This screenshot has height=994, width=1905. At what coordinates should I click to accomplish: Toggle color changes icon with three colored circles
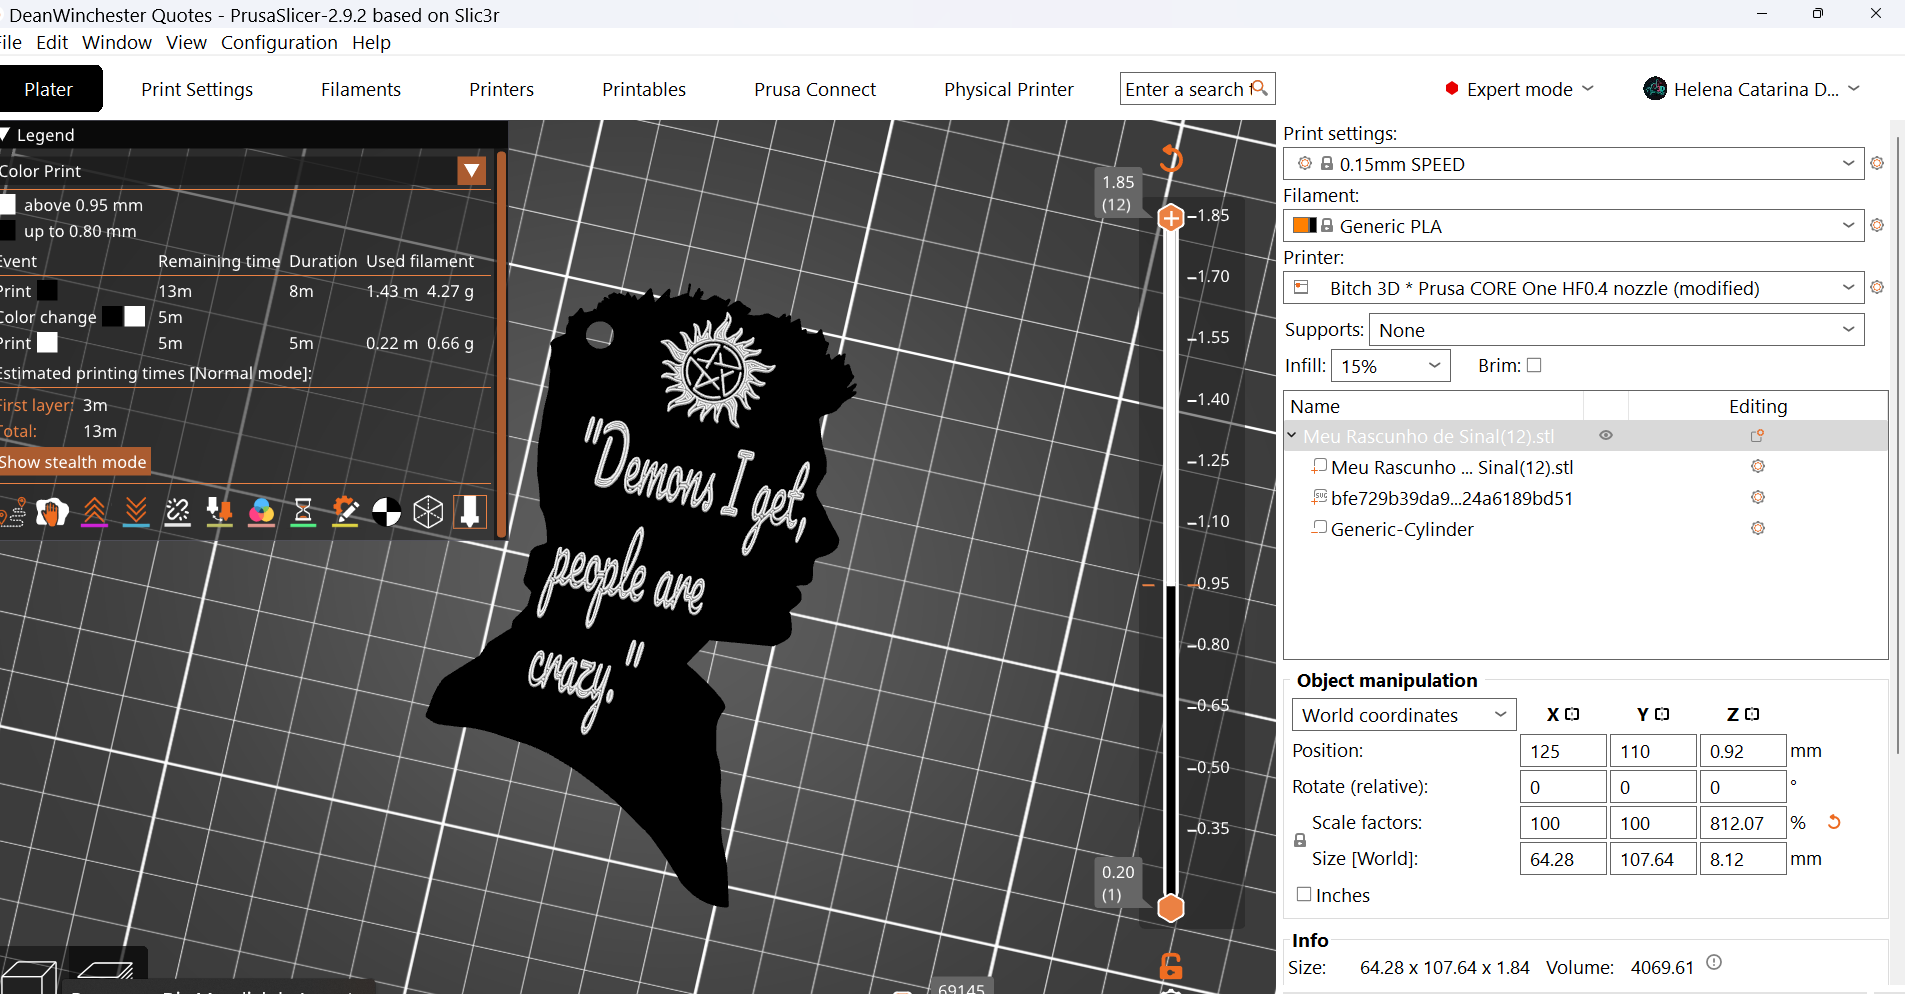click(262, 513)
